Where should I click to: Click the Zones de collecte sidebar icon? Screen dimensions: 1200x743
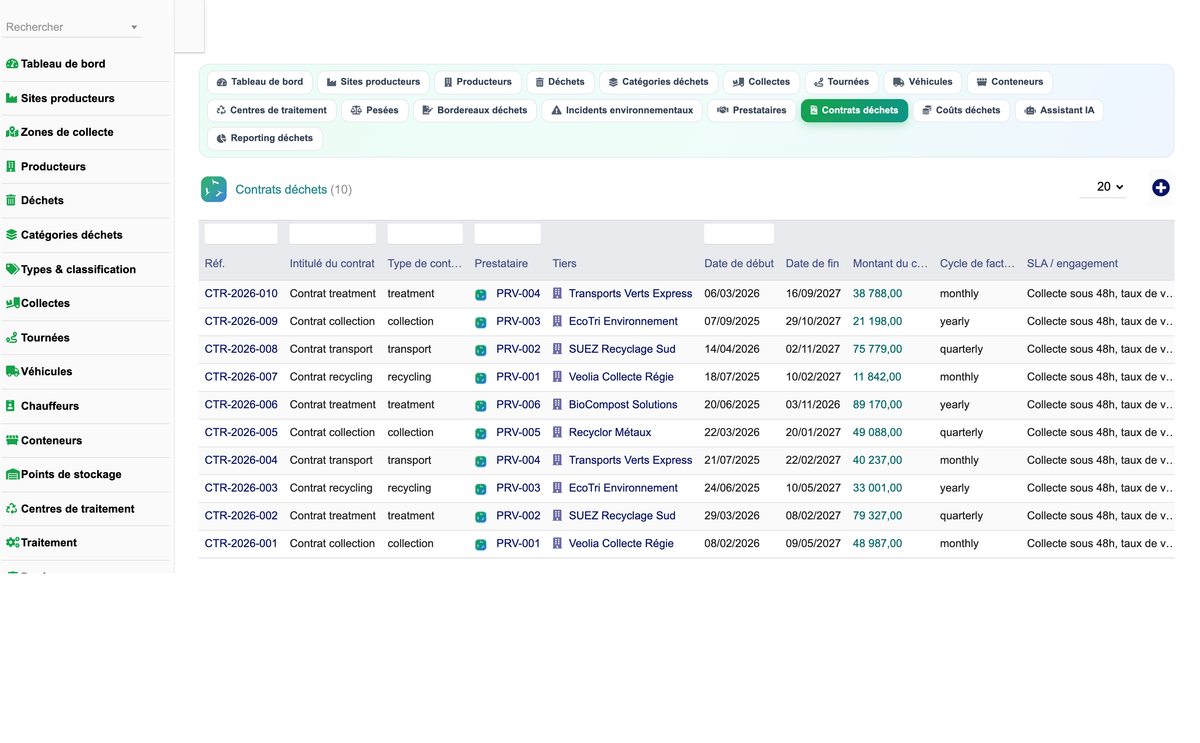pos(12,132)
